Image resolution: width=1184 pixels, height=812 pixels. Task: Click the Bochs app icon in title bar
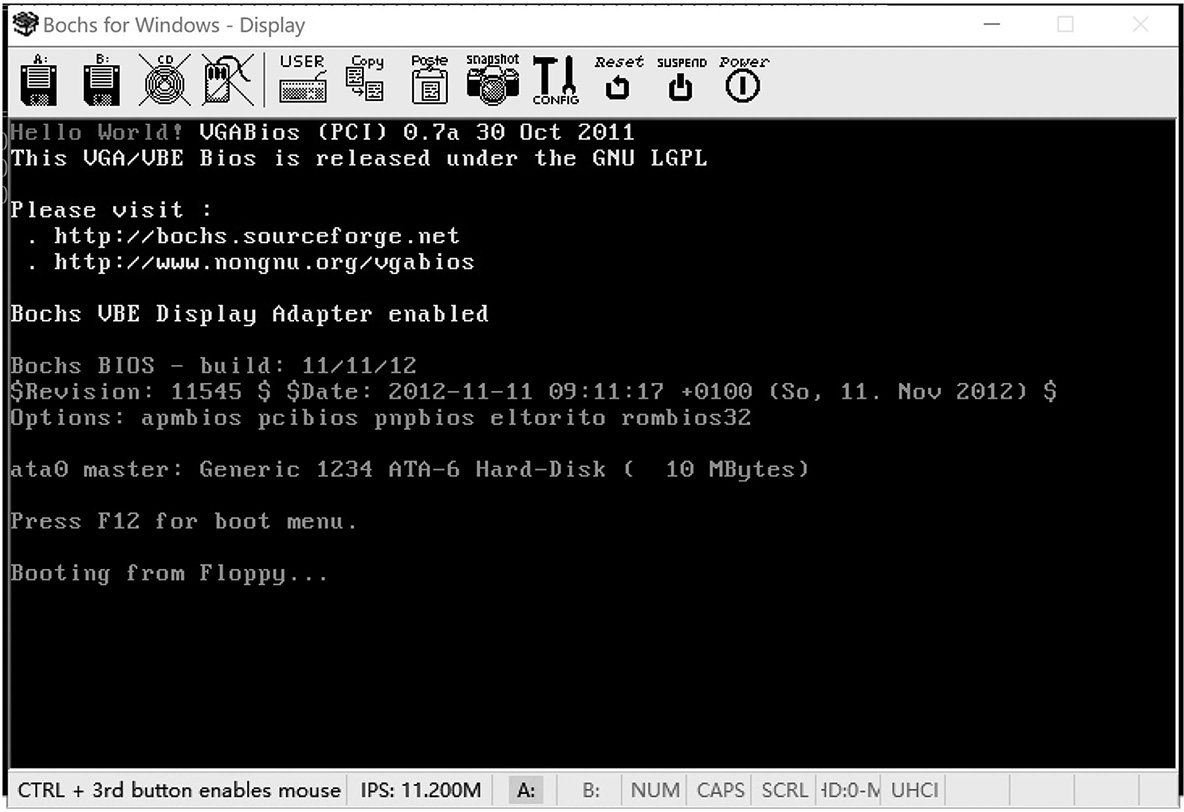25,24
